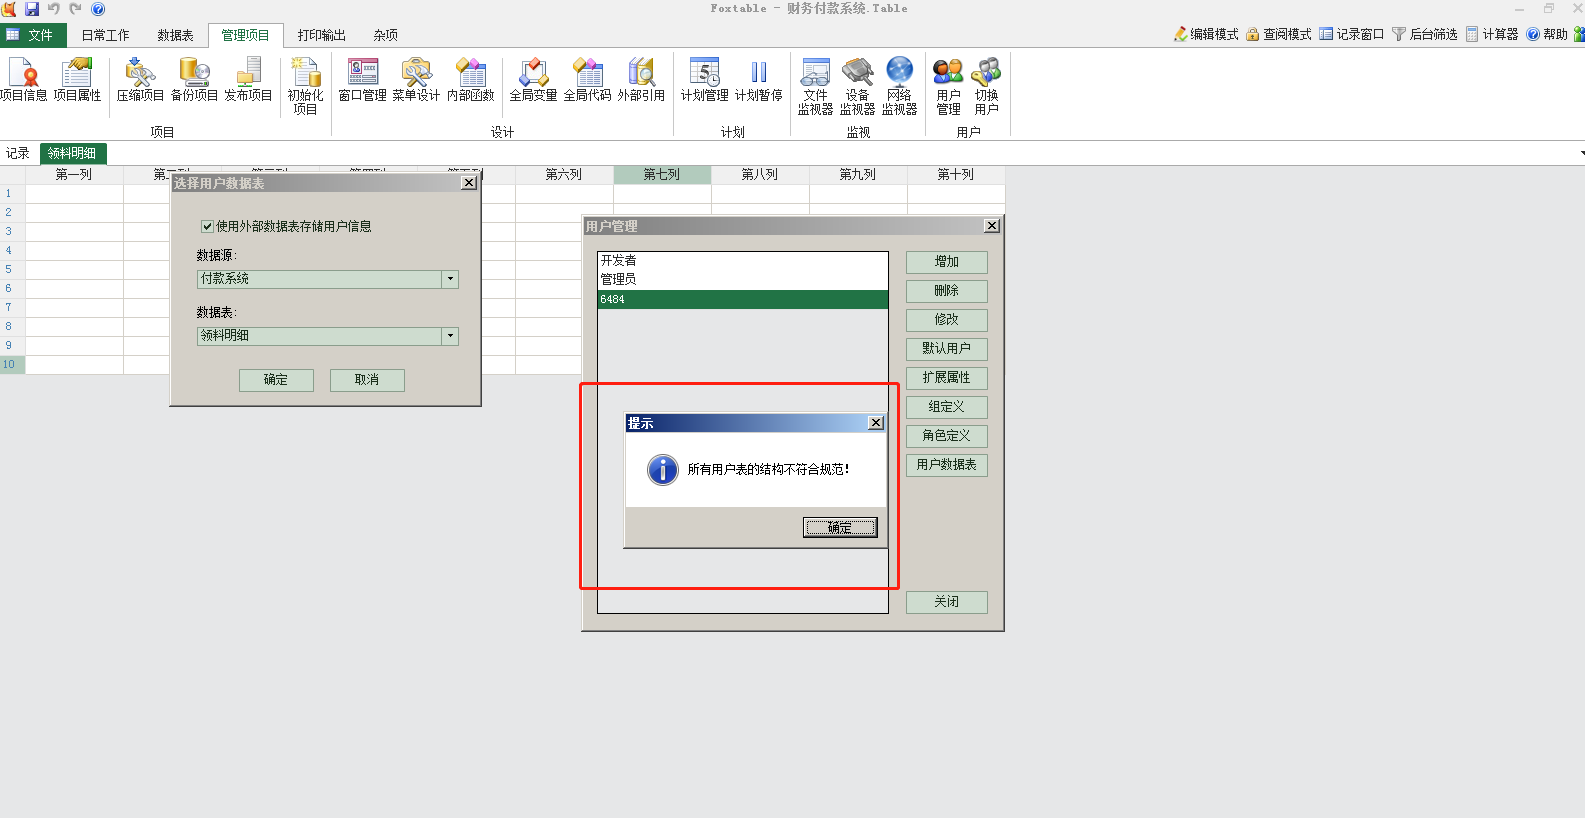Click the 用户管理 ribbon icon
The width and height of the screenshot is (1585, 818).
pos(948,86)
